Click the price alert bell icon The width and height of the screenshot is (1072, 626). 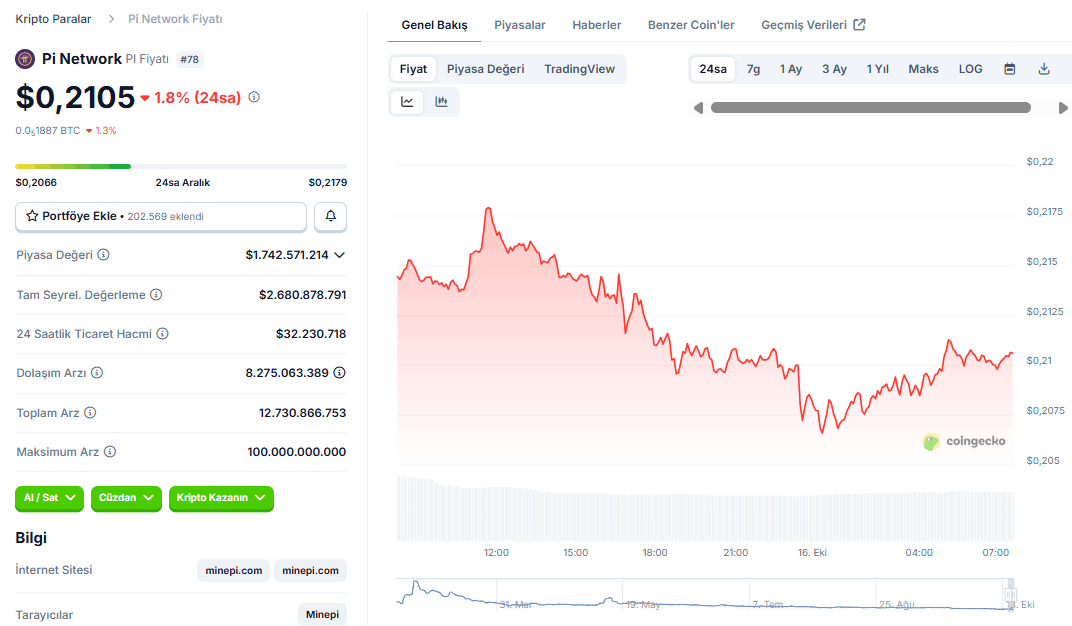330,217
